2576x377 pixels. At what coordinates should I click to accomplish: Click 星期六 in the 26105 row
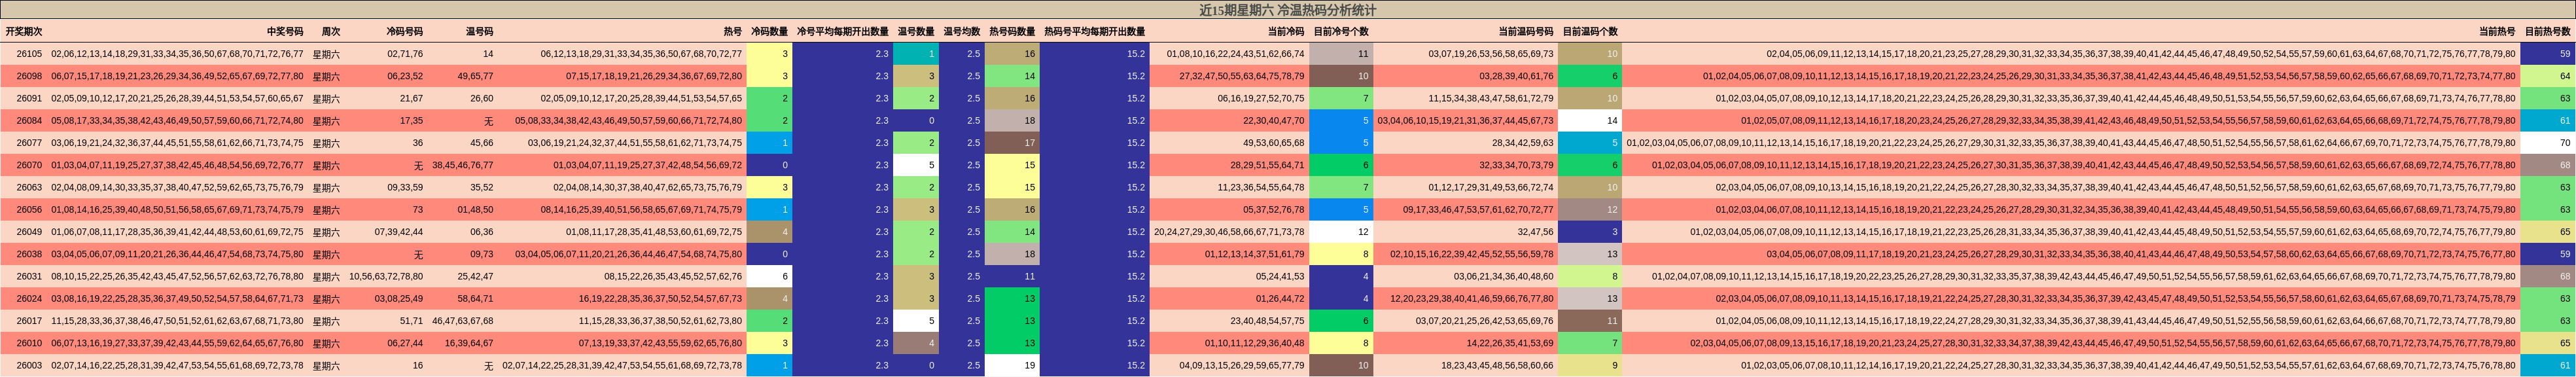(326, 54)
